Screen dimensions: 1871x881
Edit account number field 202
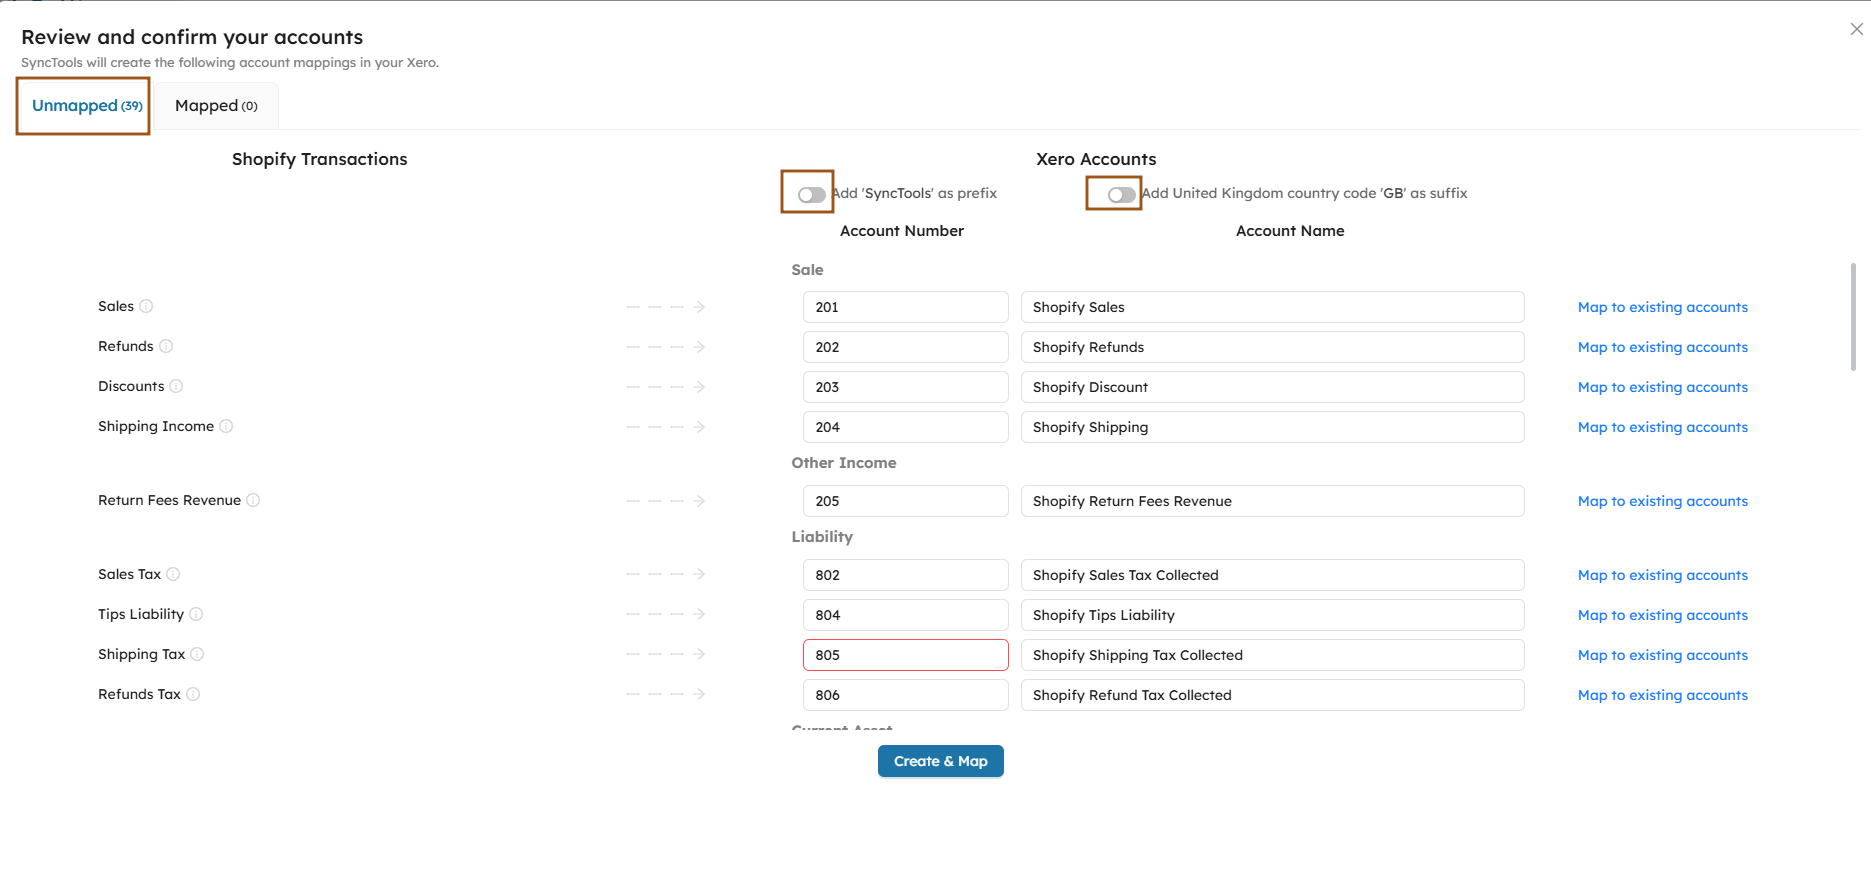coord(906,347)
